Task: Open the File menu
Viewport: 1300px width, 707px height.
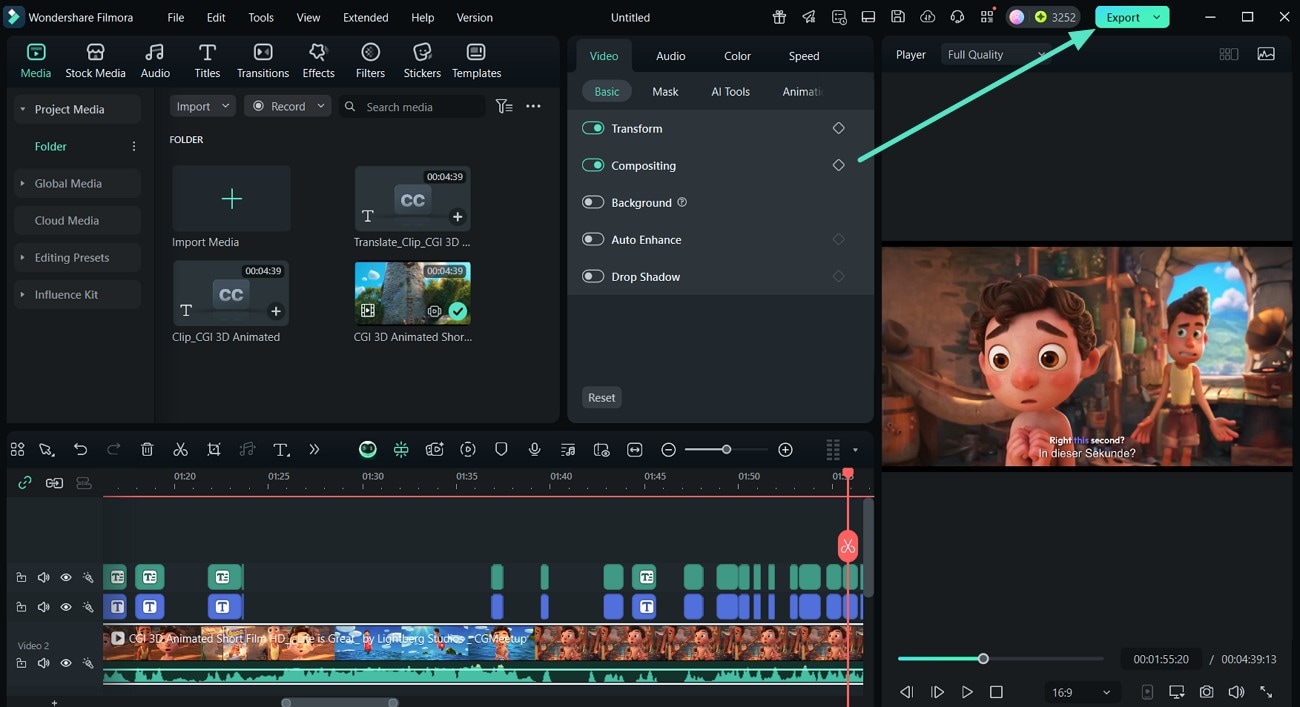Action: pos(175,17)
